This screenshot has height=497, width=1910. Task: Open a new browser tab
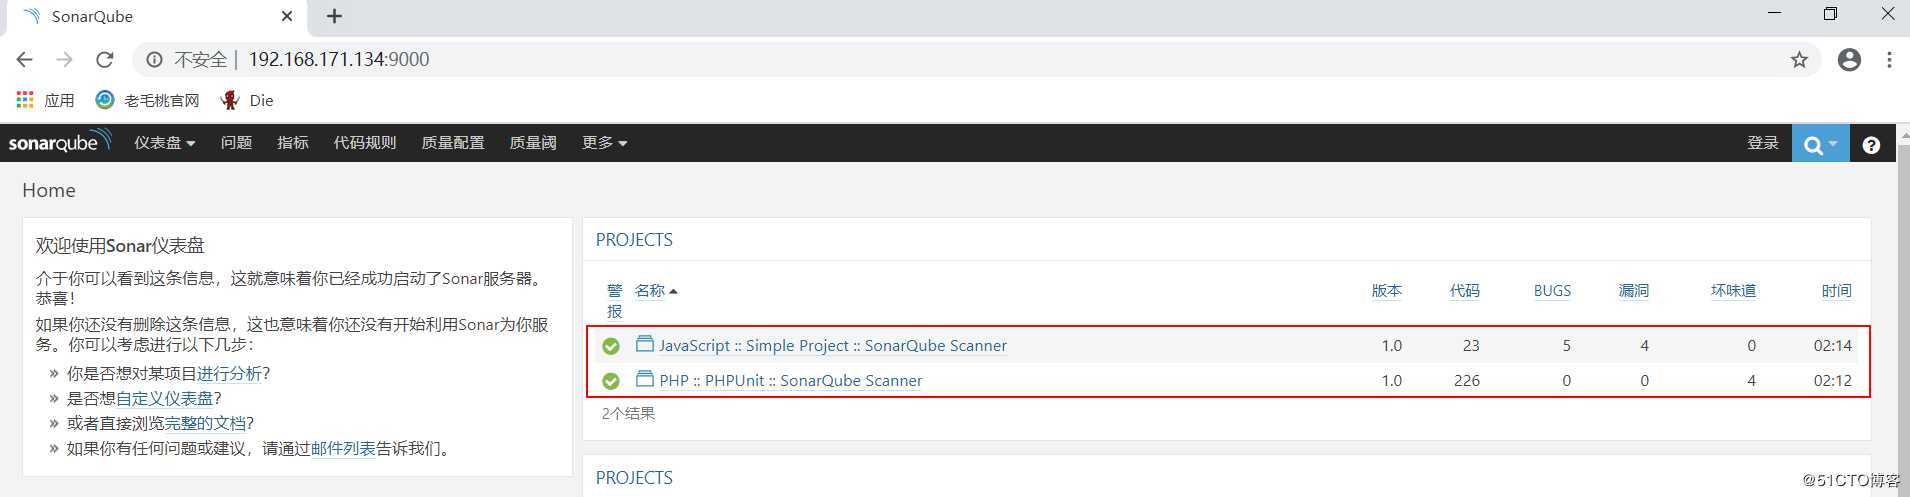click(334, 16)
